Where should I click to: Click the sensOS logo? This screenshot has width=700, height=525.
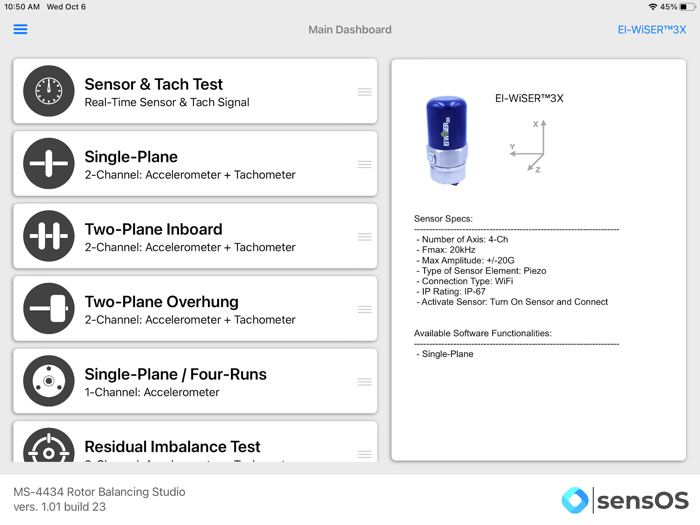pos(624,500)
